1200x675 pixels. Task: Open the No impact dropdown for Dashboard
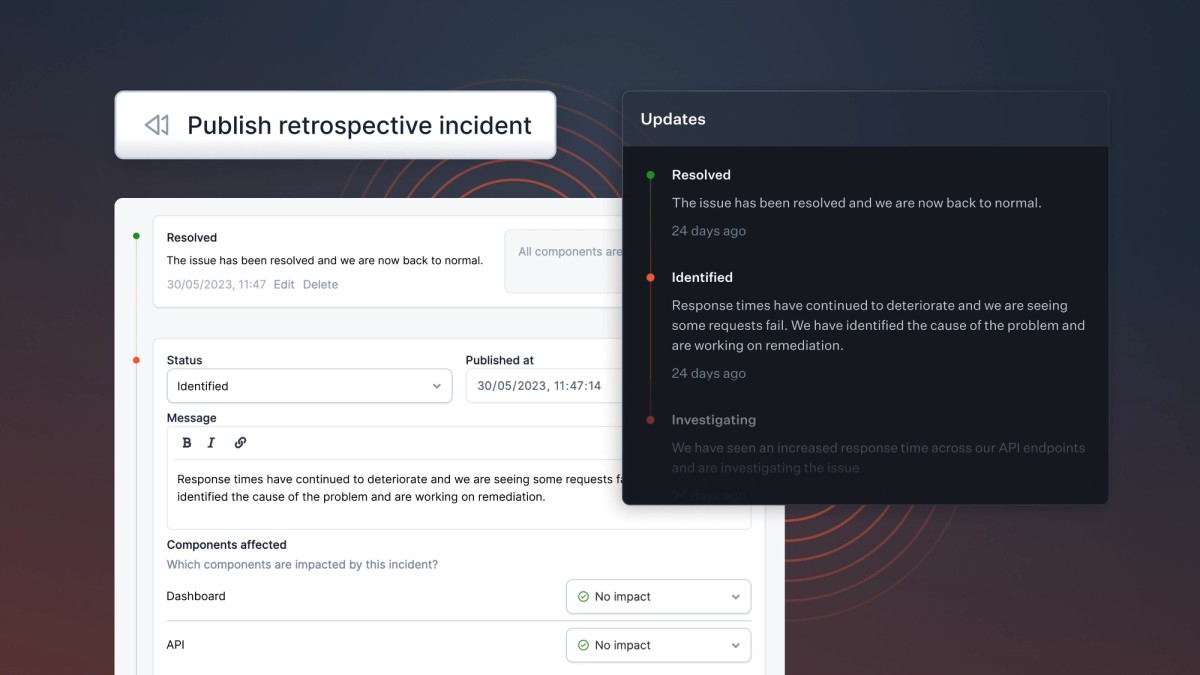tap(658, 596)
